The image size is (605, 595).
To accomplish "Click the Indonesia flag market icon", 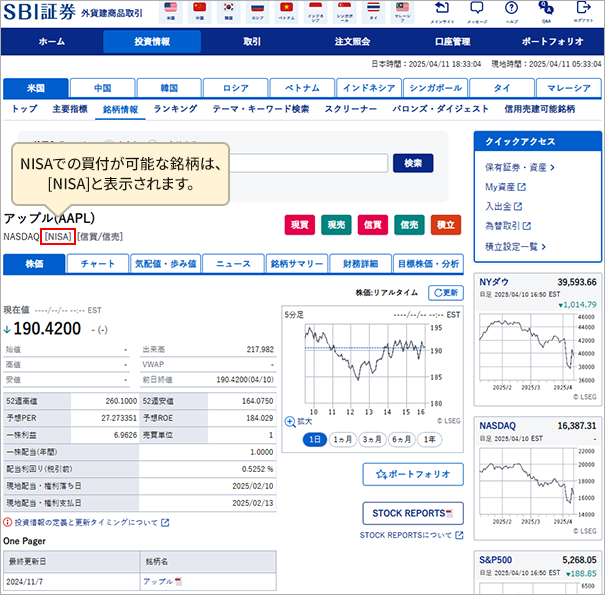I will click(x=315, y=12).
